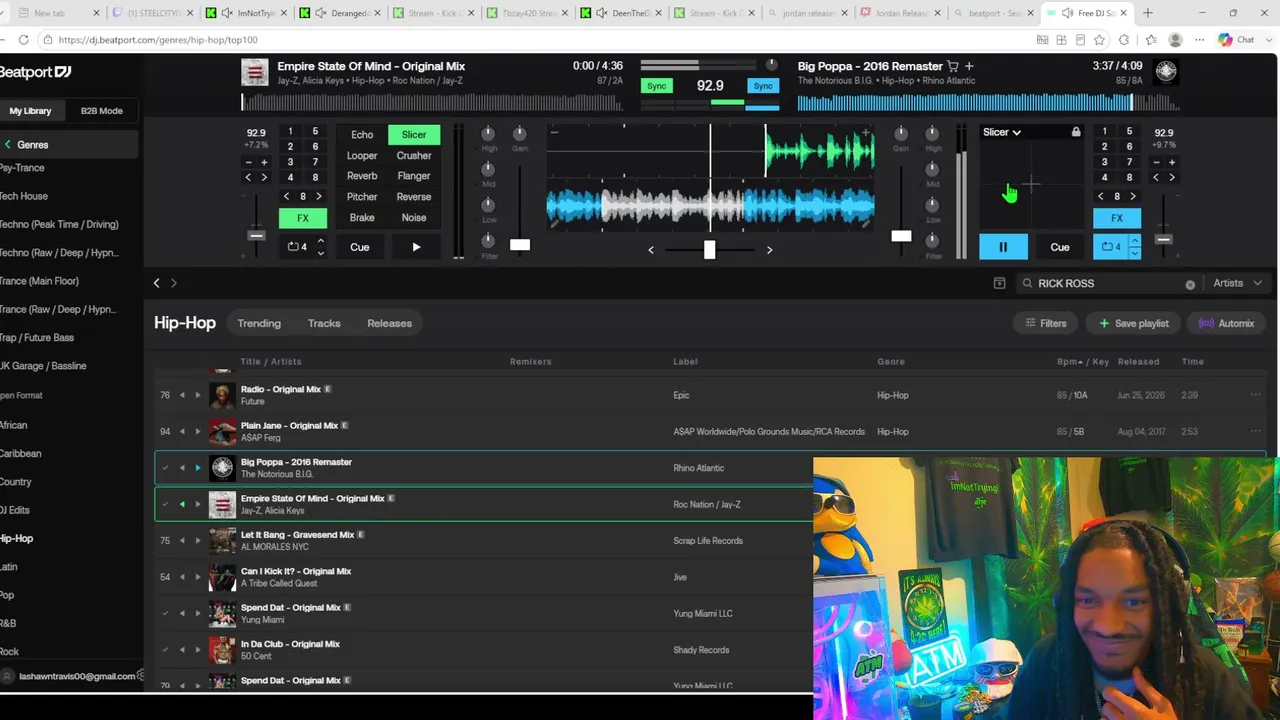Start Automix
1280x720 pixels.
coord(1226,323)
